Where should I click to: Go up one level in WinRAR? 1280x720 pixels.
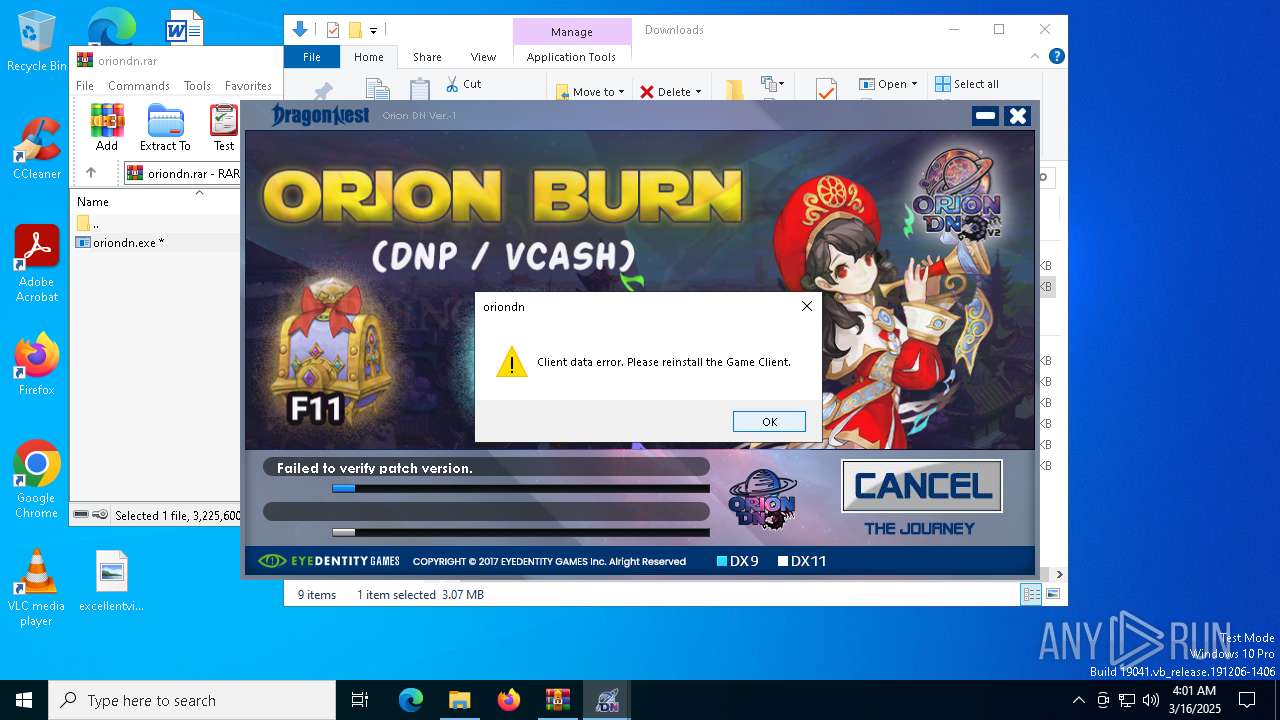pyautogui.click(x=91, y=173)
